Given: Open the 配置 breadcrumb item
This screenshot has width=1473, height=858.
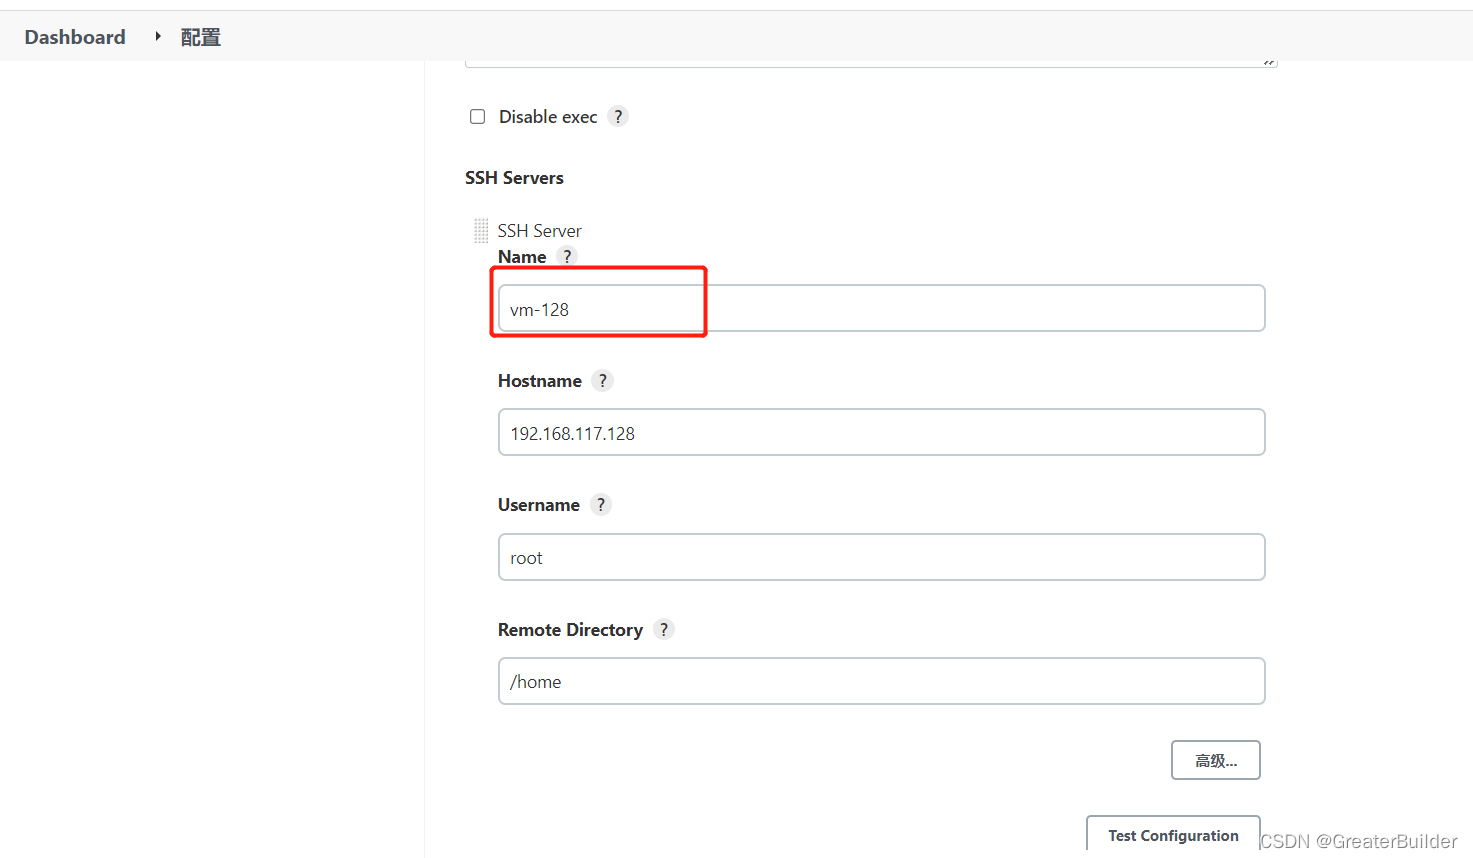Looking at the screenshot, I should coord(200,37).
